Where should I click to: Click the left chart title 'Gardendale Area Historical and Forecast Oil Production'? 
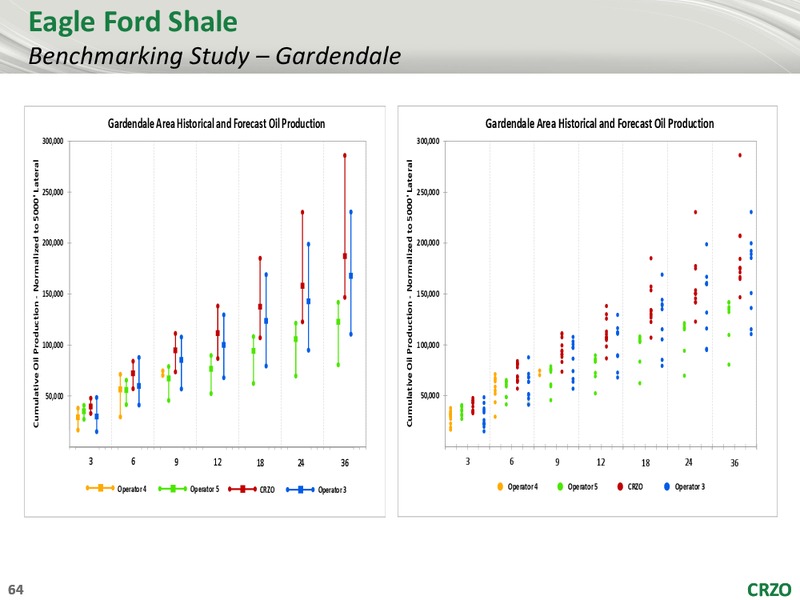[216, 123]
